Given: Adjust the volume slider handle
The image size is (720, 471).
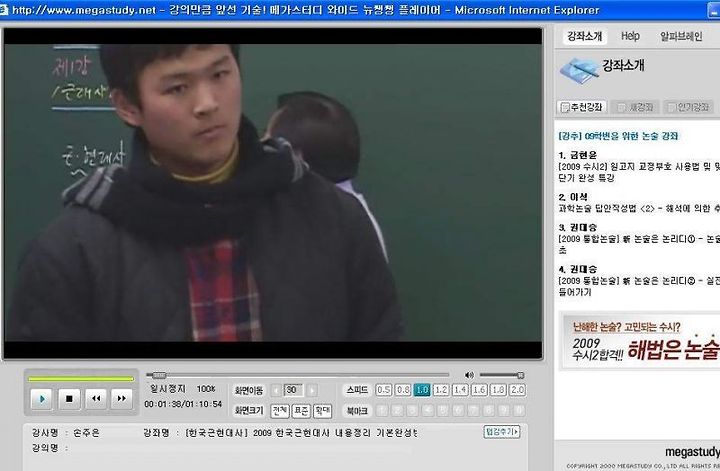Looking at the screenshot, I should 520,375.
